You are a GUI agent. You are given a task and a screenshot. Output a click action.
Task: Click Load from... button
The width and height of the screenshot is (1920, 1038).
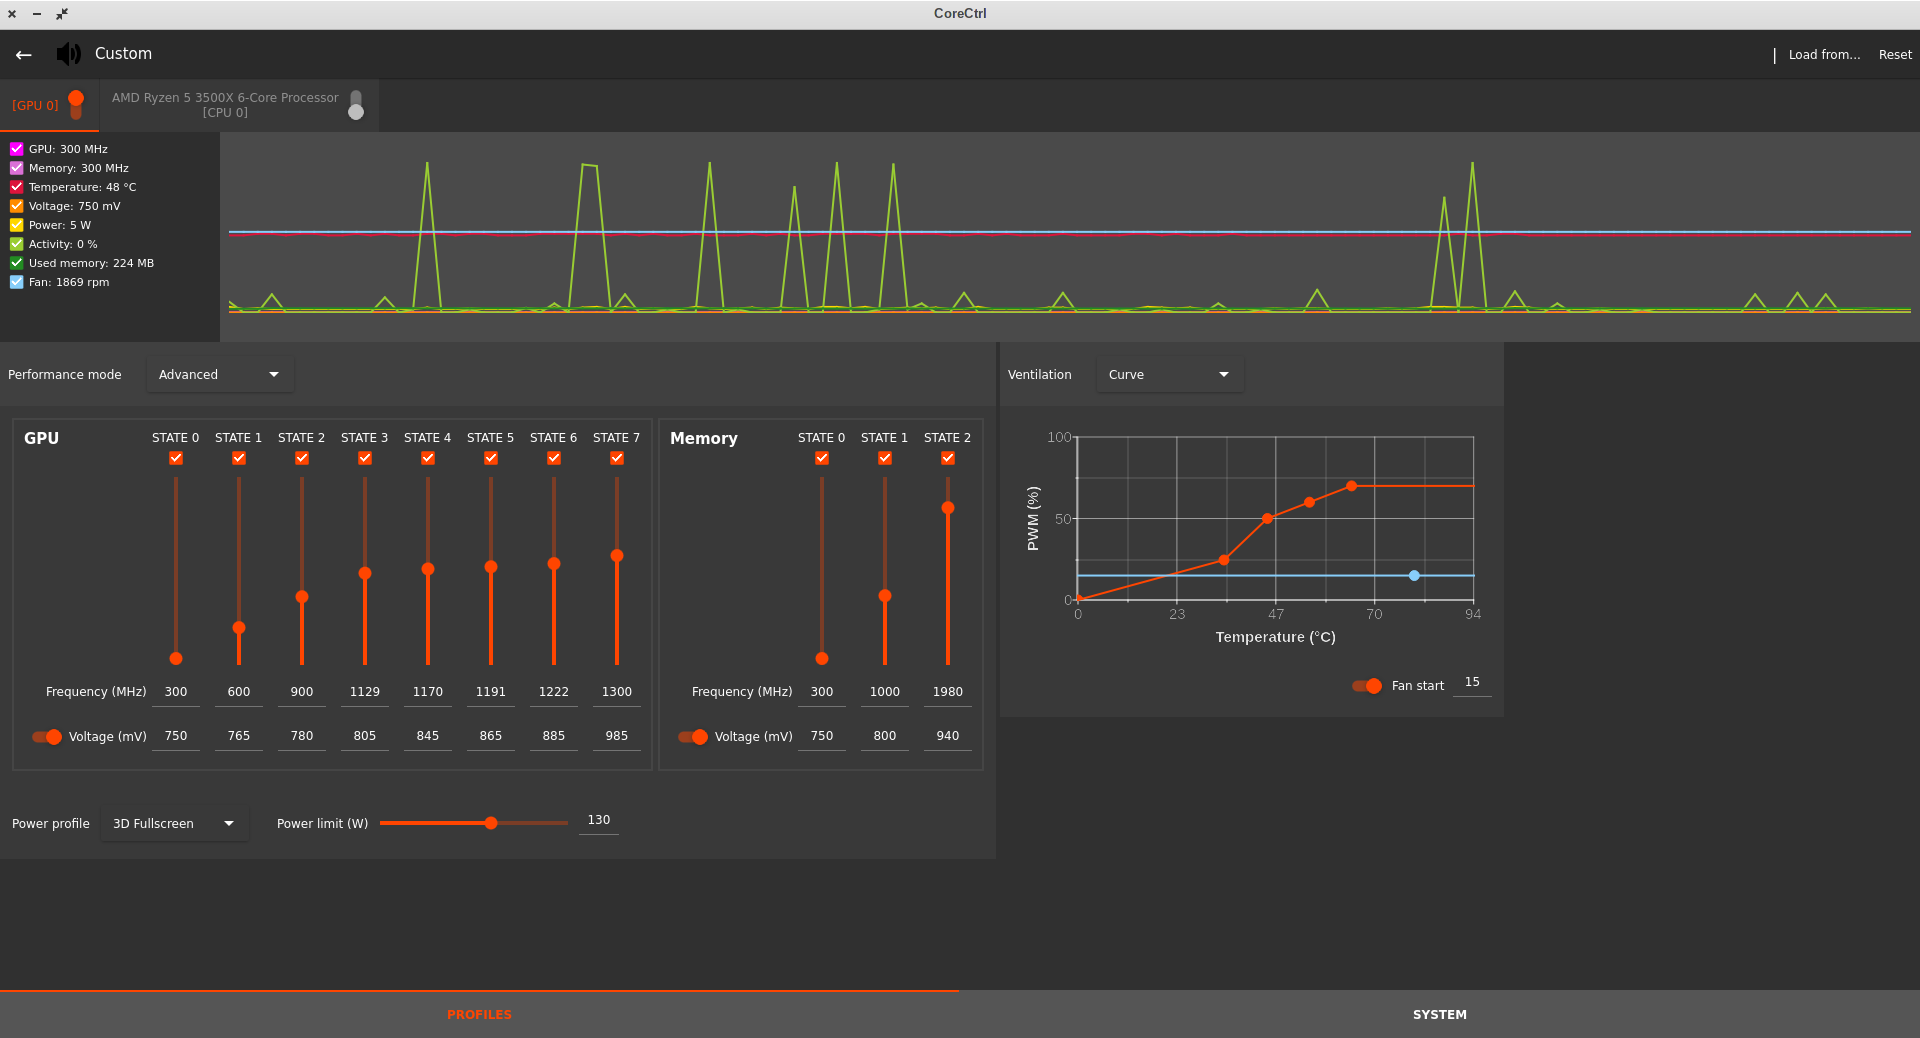1824,55
